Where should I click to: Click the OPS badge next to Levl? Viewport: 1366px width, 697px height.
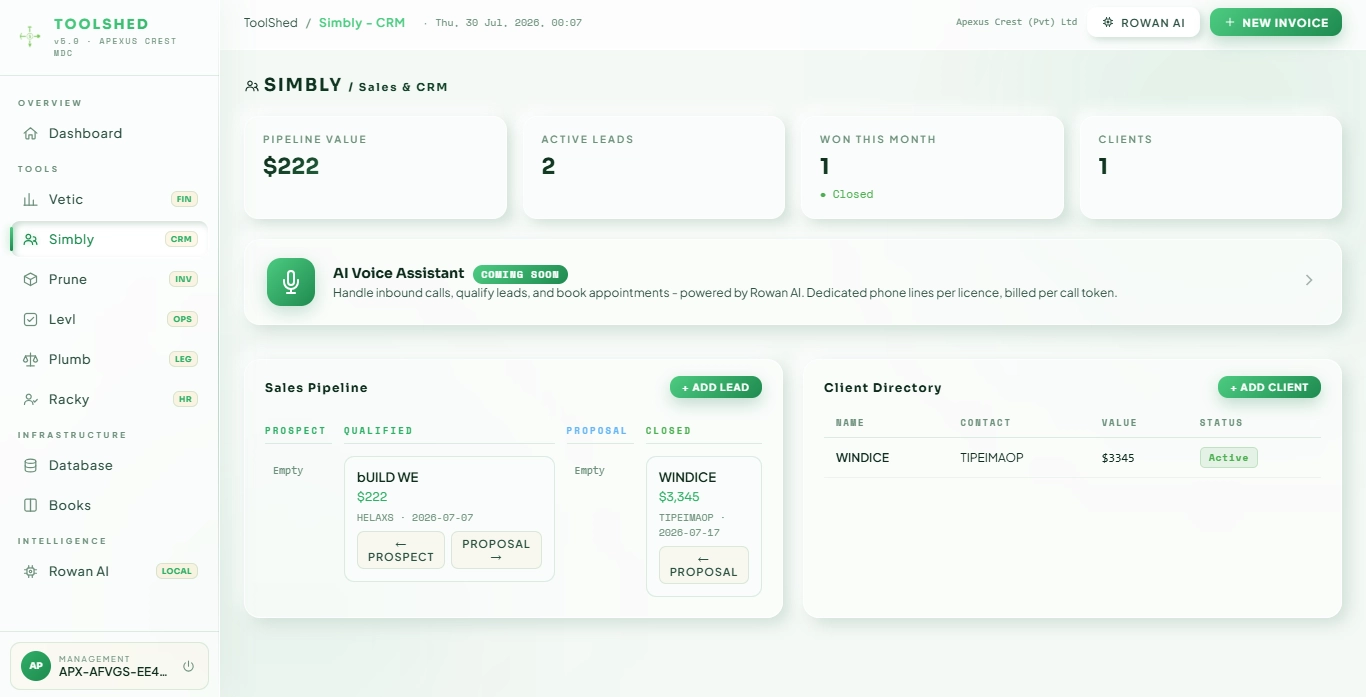click(182, 319)
